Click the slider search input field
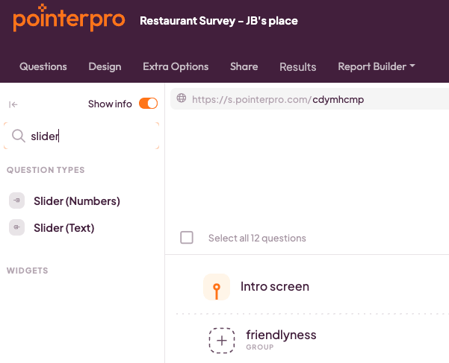This screenshot has height=363, width=449. 81,136
